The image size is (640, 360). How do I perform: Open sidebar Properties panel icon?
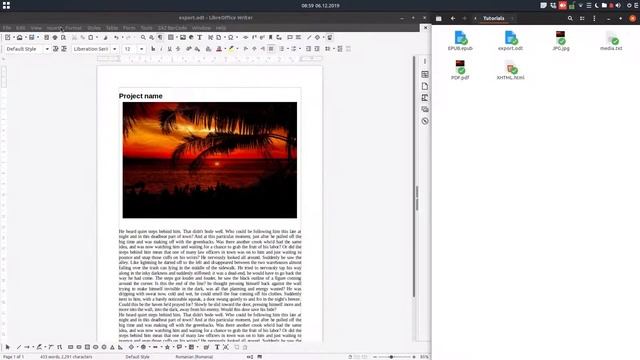[425, 74]
